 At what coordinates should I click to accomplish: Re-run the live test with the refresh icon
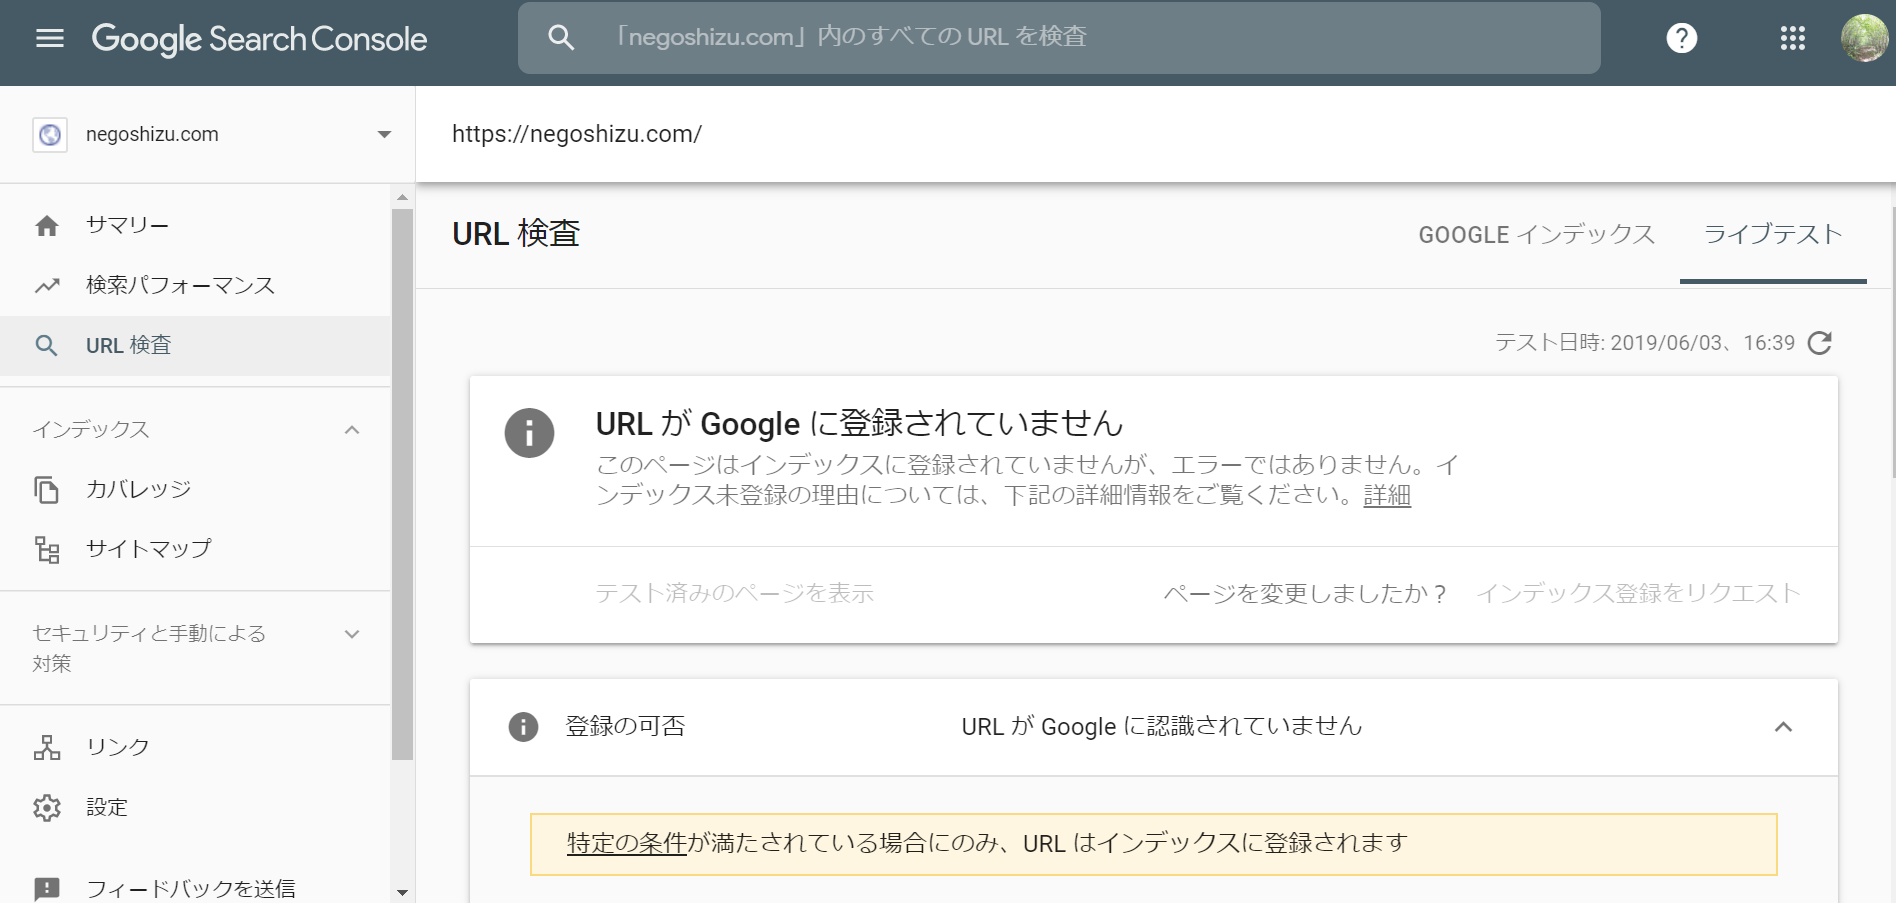point(1820,343)
